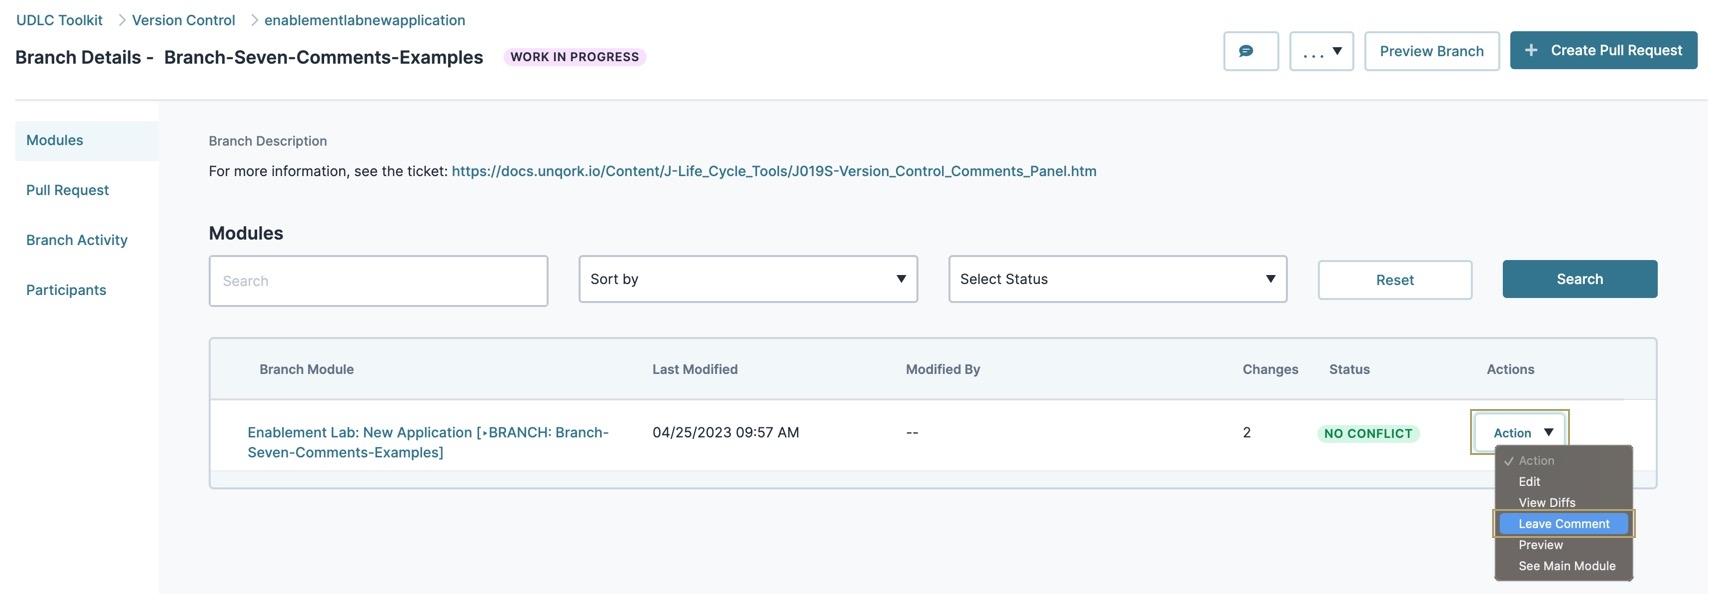Open the comments panel speech bubble icon
The width and height of the screenshot is (1710, 594).
tap(1250, 51)
